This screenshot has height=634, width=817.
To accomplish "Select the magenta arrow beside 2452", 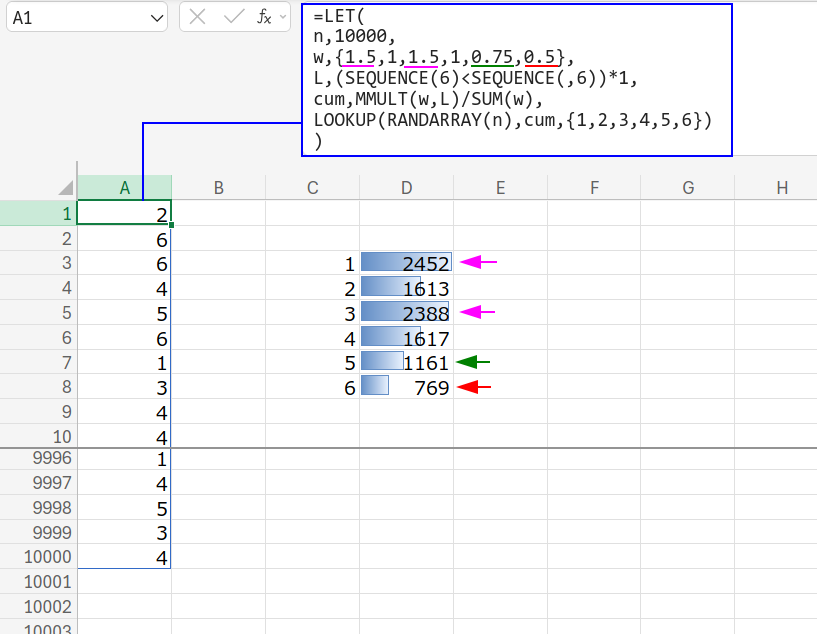I will [478, 263].
